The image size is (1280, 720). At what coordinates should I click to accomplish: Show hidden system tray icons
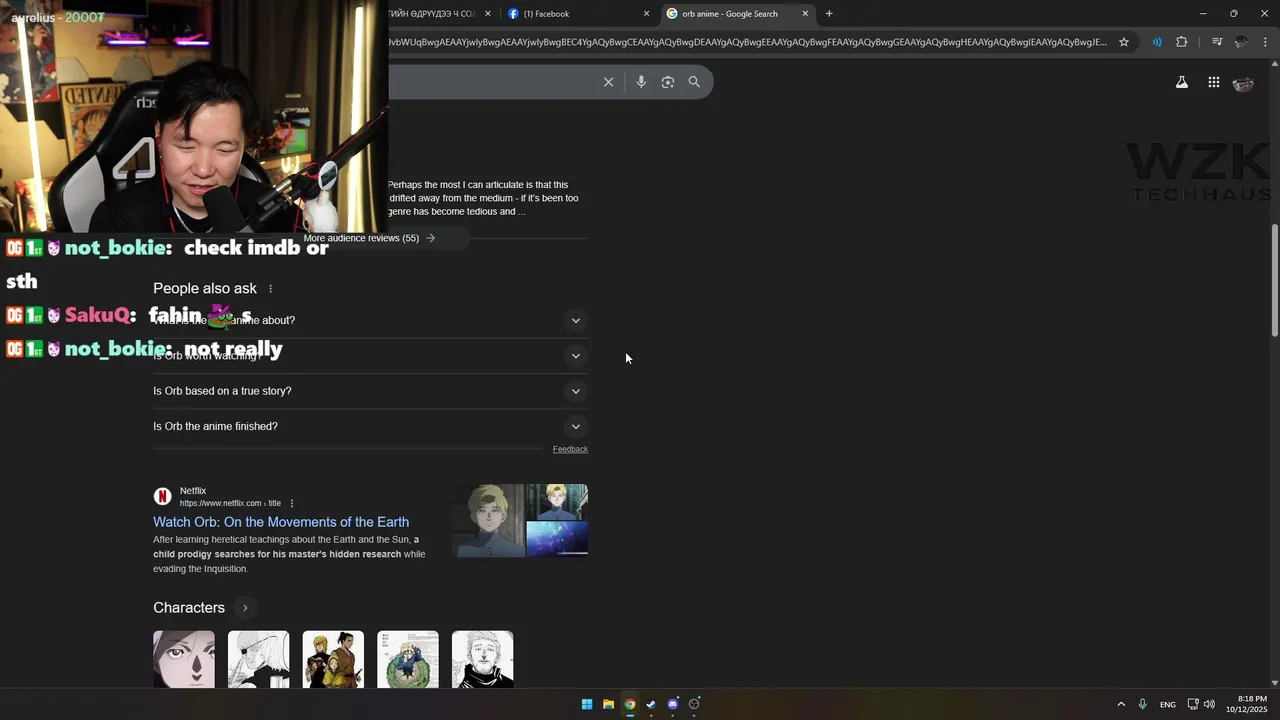click(x=1121, y=704)
